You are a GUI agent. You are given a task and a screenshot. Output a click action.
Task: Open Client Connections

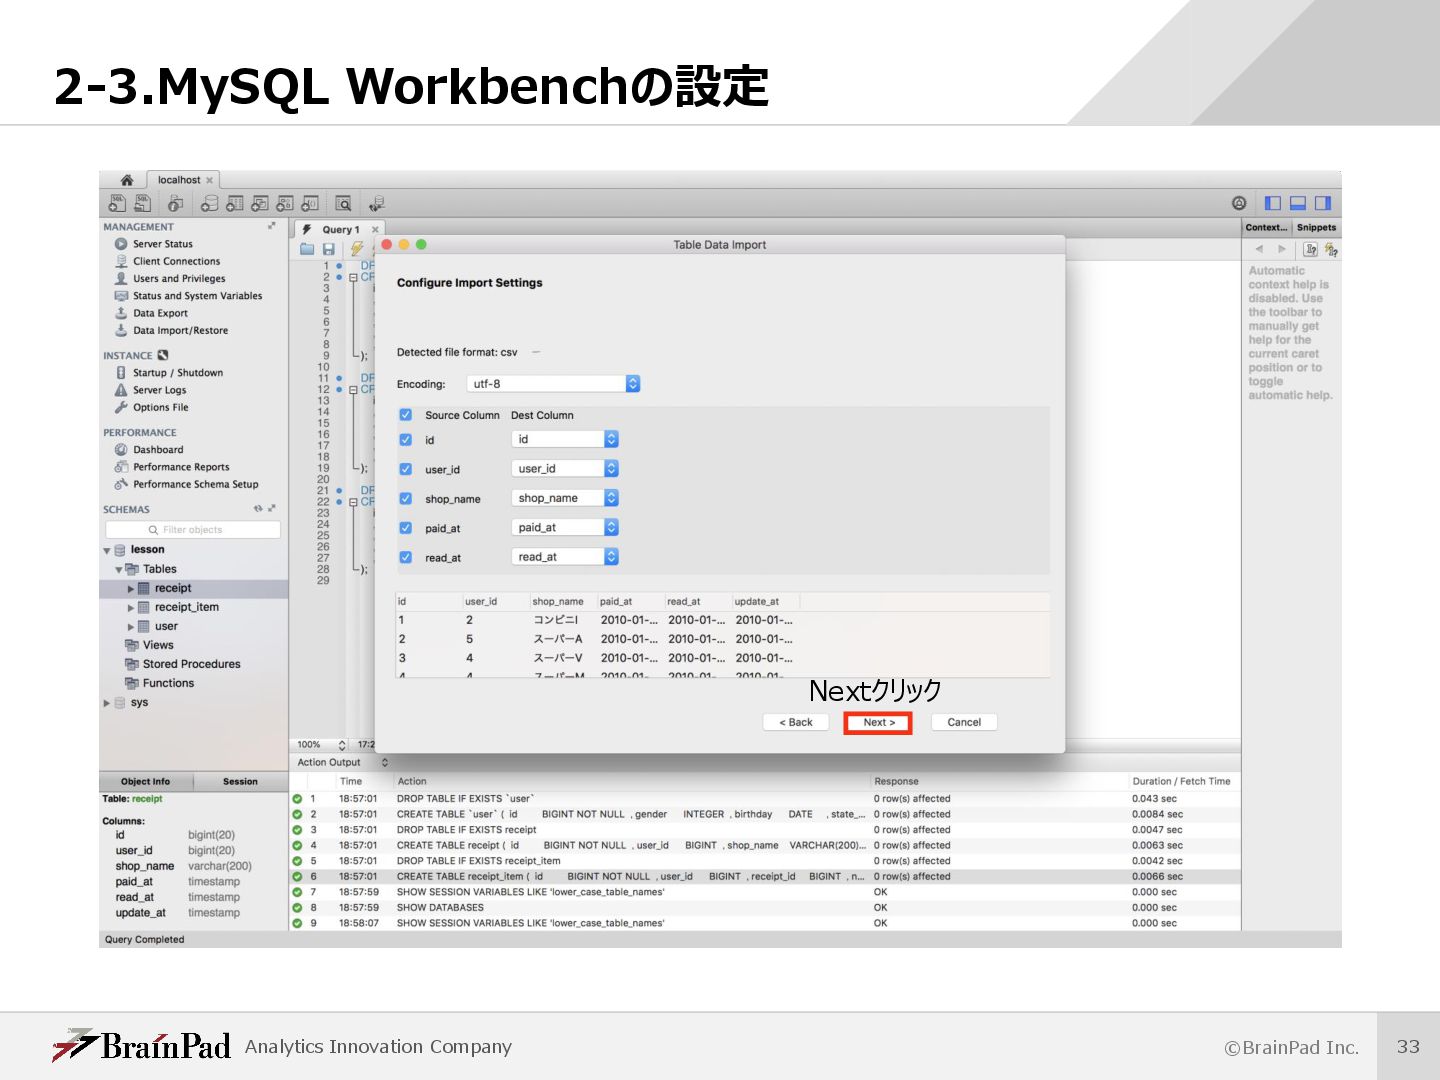177,261
